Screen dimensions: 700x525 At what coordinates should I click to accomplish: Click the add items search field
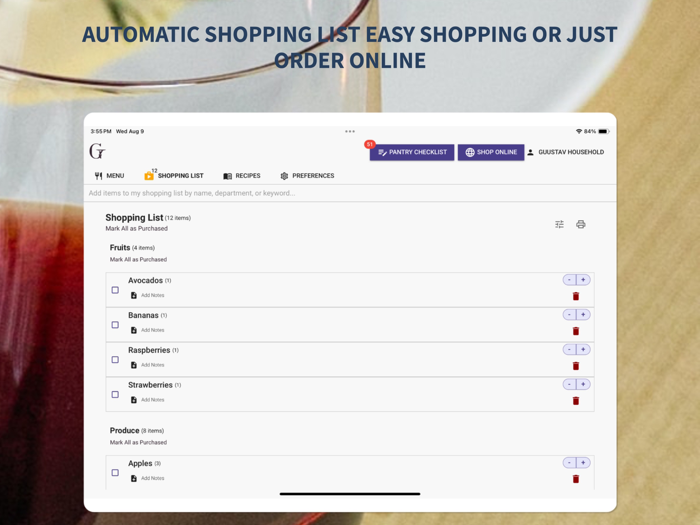[x=350, y=193]
